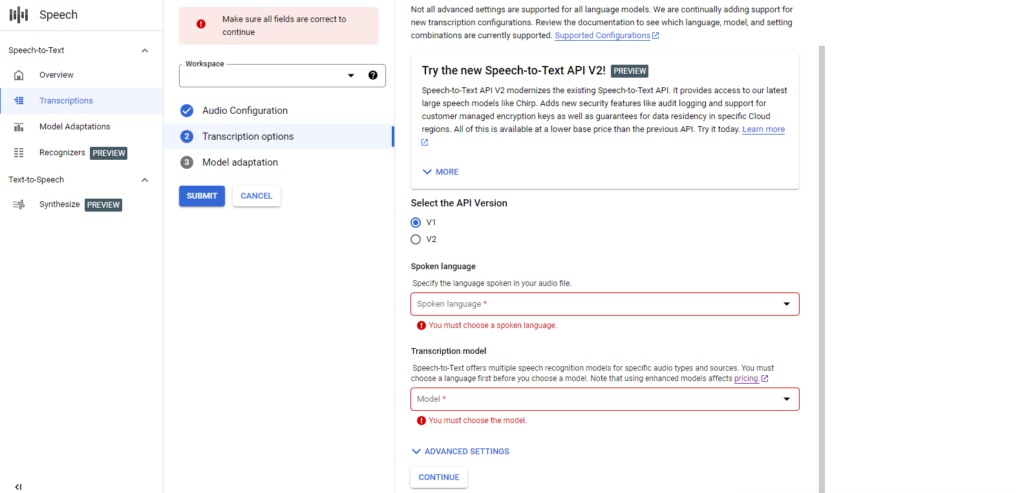Click the Transcriptions list icon
The width and height of the screenshot is (1024, 493).
[19, 101]
